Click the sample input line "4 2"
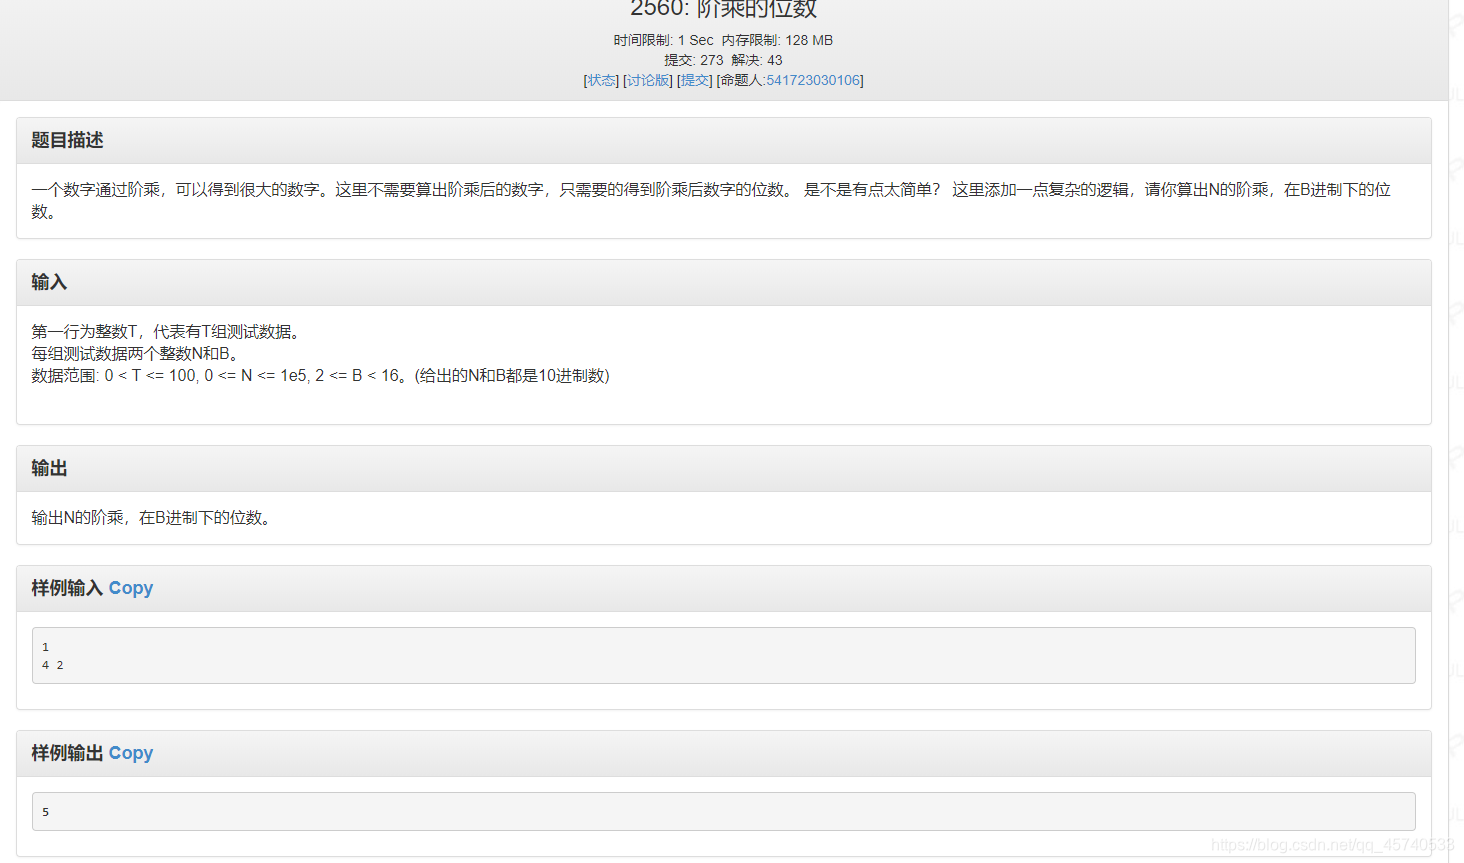This screenshot has height=863, width=1464. (x=52, y=665)
